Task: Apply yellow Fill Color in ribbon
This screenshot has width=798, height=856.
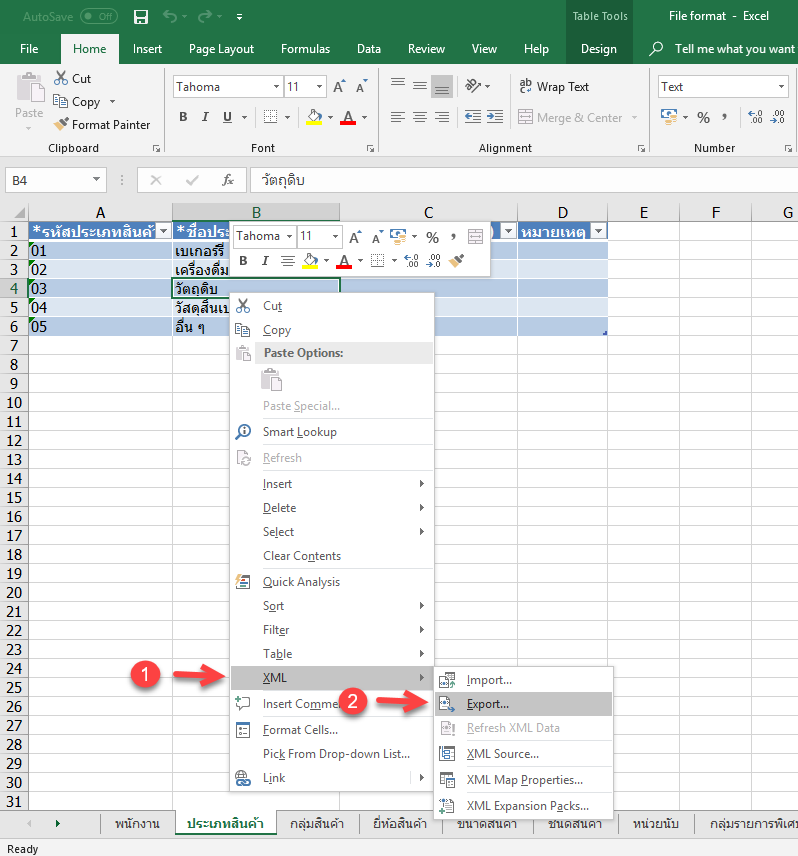Action: [x=314, y=117]
